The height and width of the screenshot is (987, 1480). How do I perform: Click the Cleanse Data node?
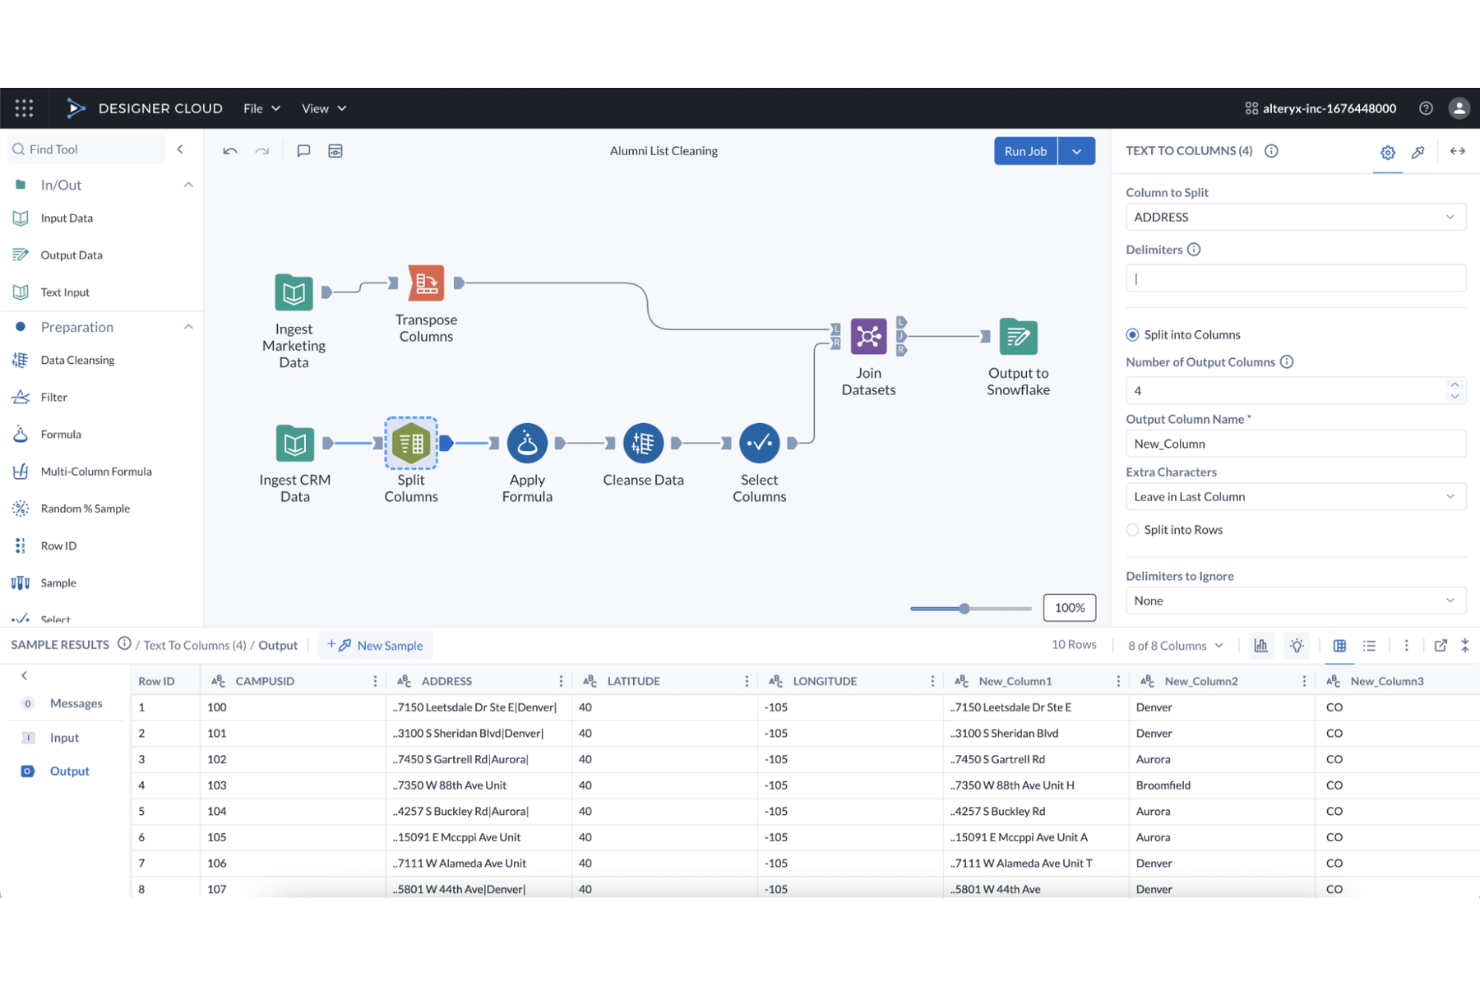(643, 442)
